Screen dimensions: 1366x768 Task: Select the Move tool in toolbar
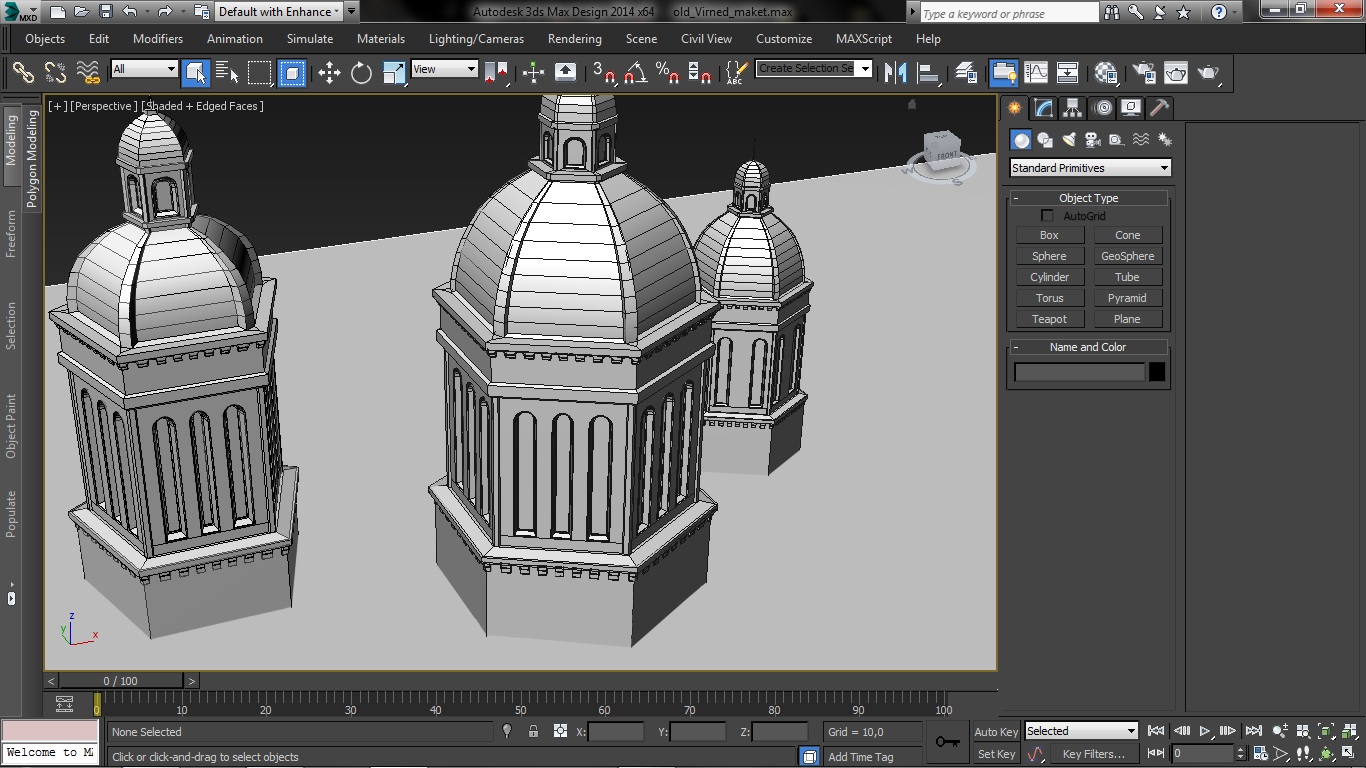tap(329, 72)
